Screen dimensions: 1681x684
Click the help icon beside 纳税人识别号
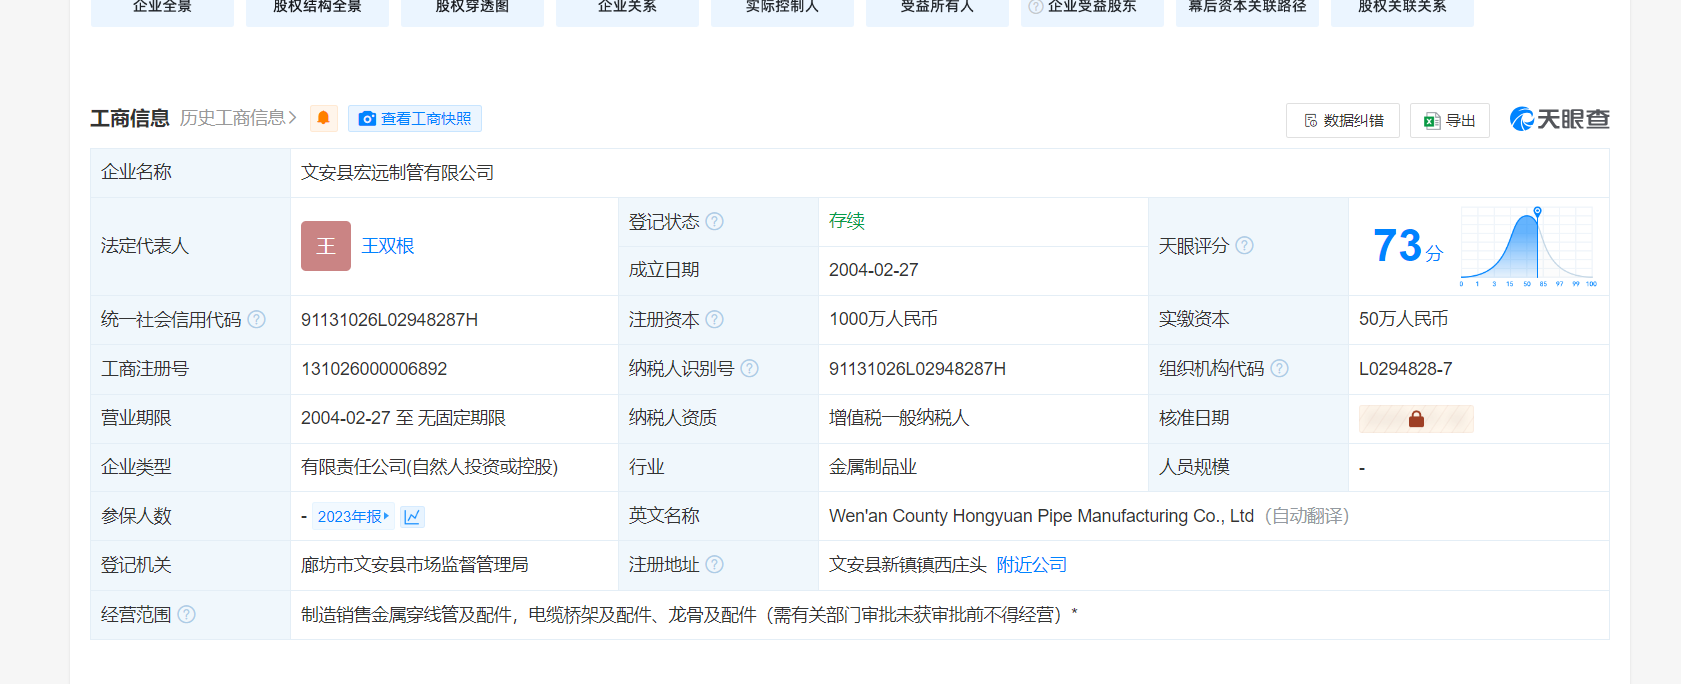[x=749, y=368]
